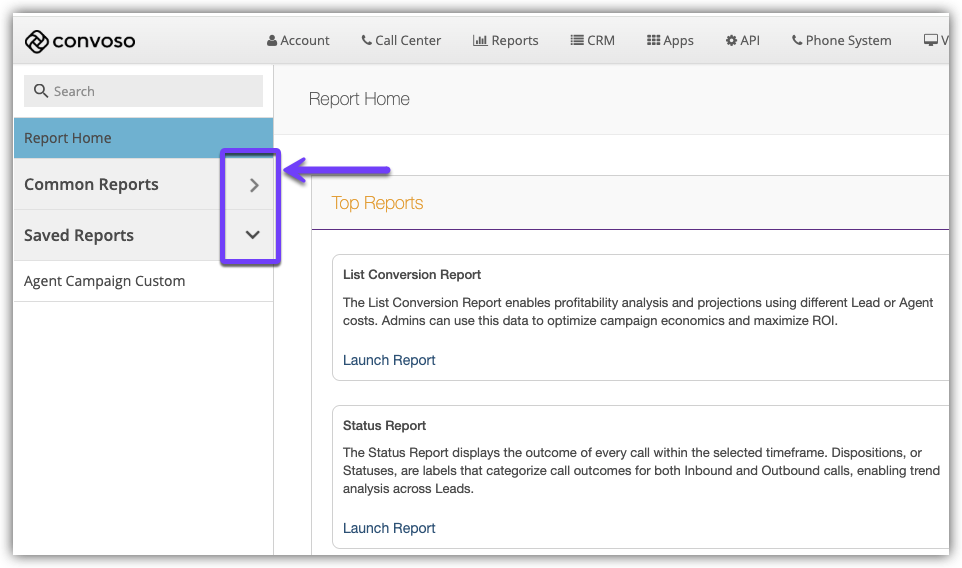Click the magnifier icon in the search box
The height and width of the screenshot is (568, 962).
pyautogui.click(x=41, y=91)
